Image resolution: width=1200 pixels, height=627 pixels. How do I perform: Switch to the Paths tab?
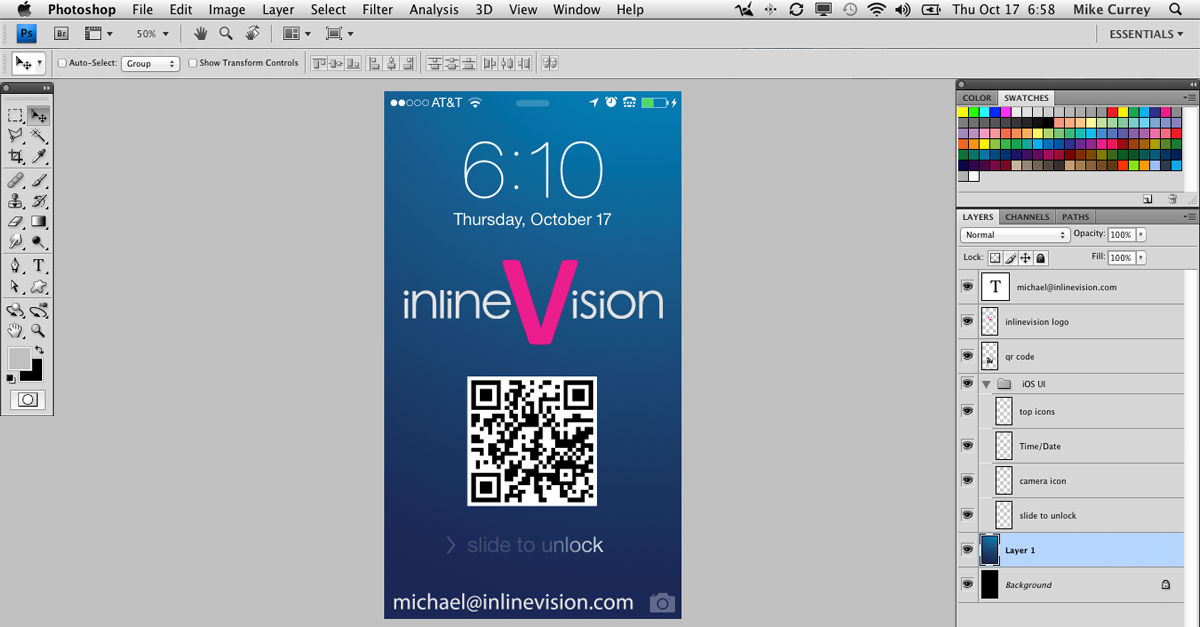pyautogui.click(x=1076, y=217)
